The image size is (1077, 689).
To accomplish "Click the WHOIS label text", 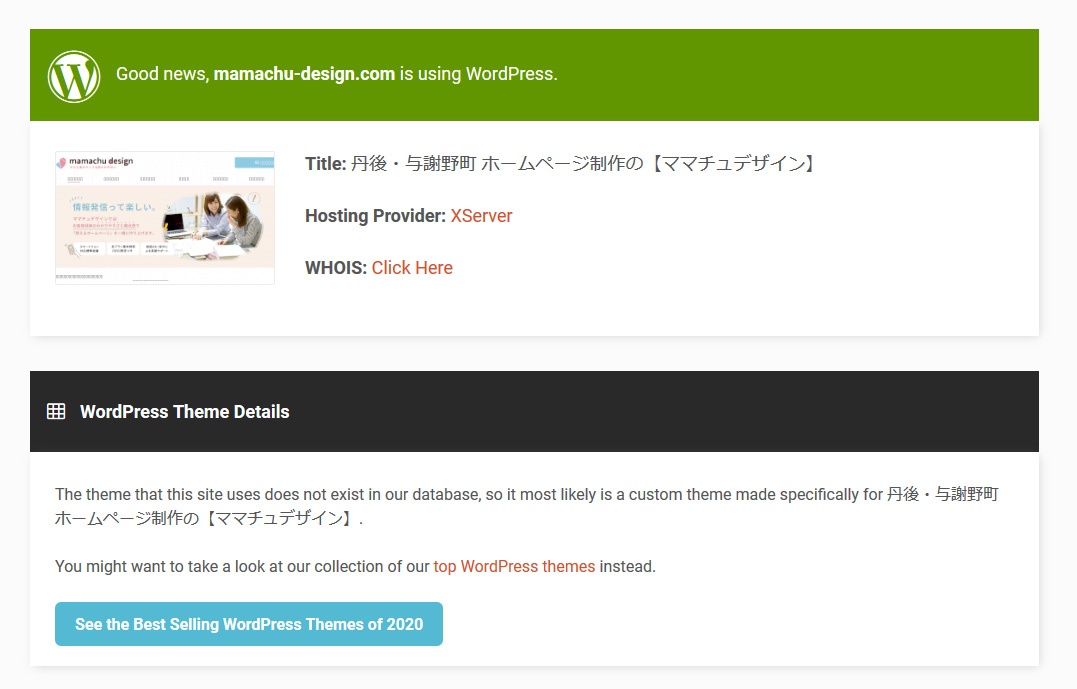I will tap(336, 268).
